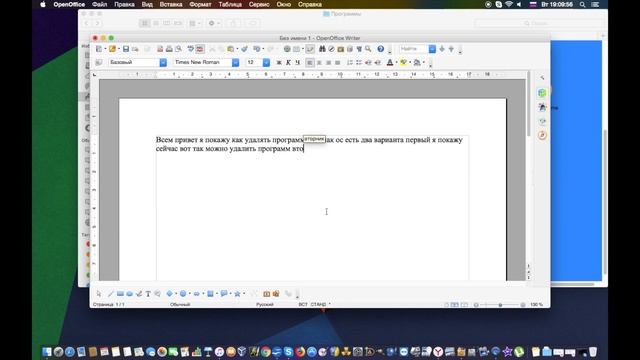Screen dimensions: 640x360
Task: Toggle Align Left paragraph button
Action: tap(310, 62)
